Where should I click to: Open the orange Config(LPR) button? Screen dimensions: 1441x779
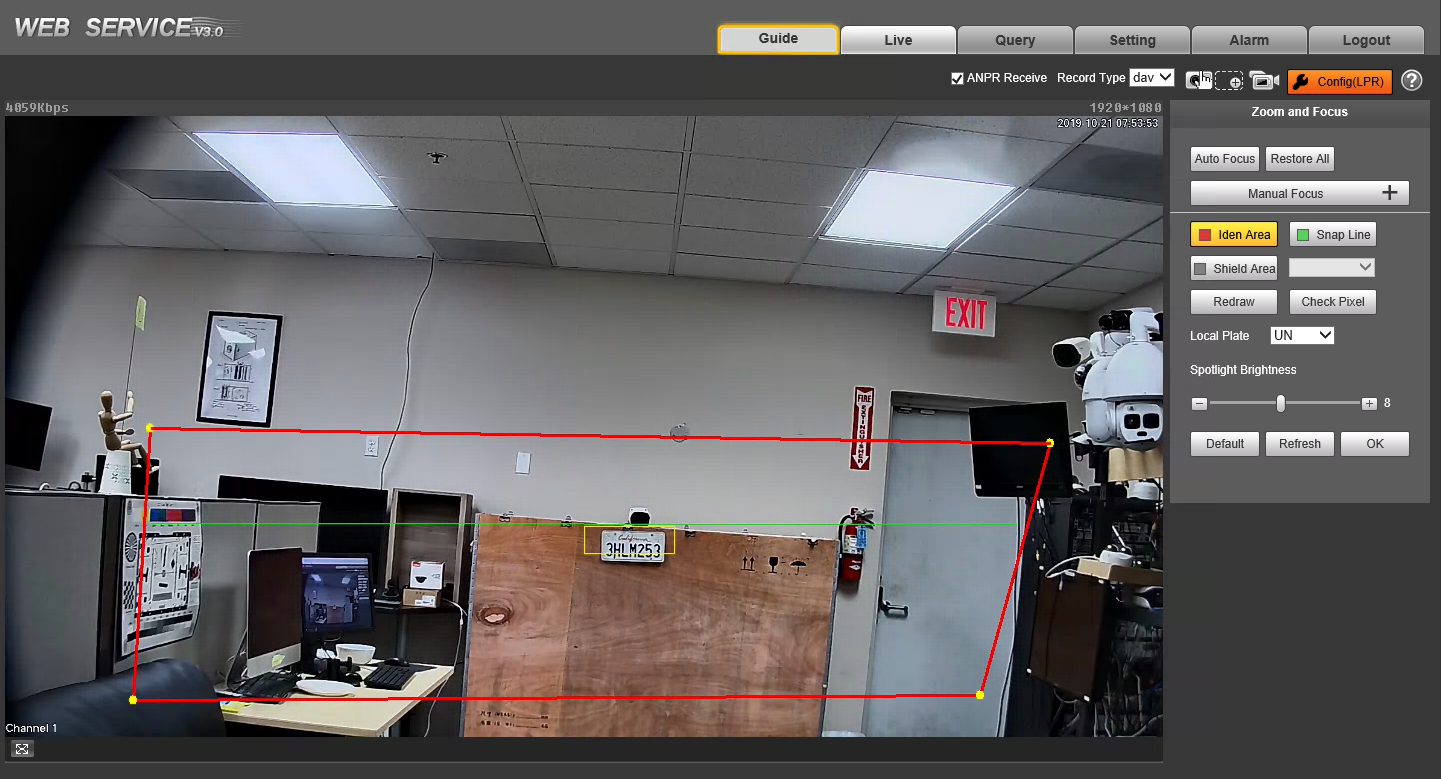pyautogui.click(x=1340, y=82)
